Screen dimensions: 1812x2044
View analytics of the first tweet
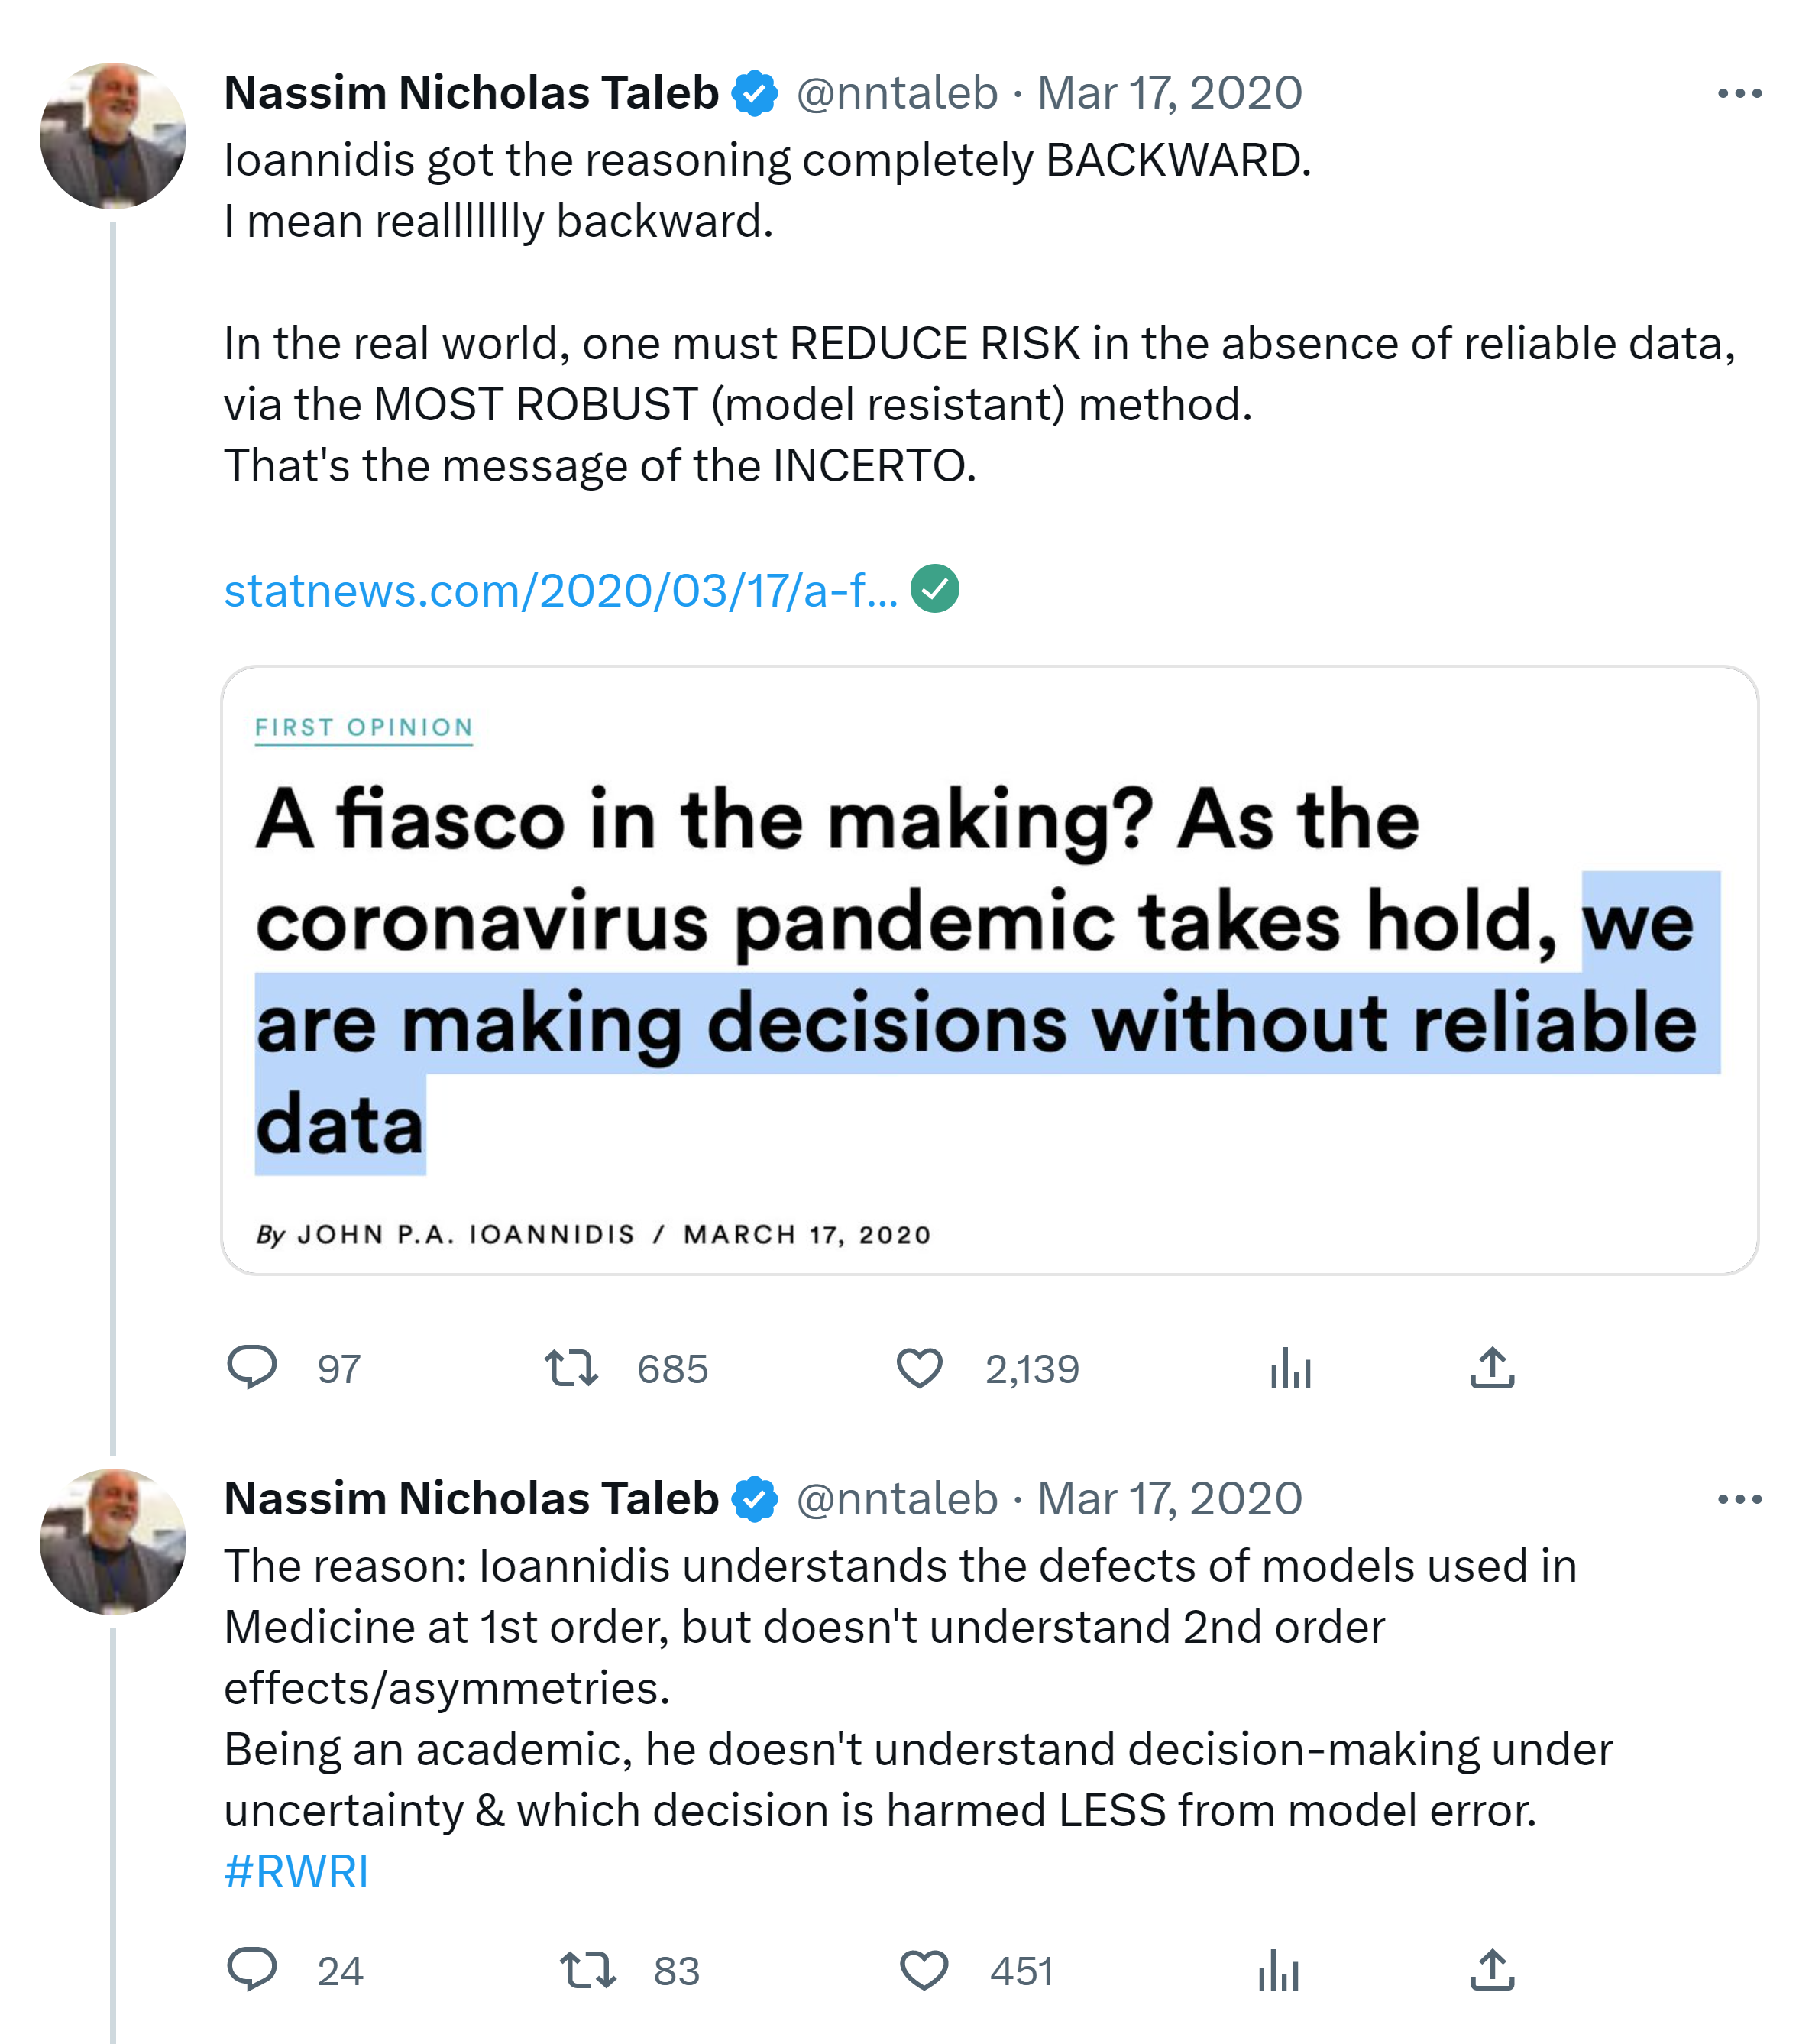[x=1290, y=1368]
